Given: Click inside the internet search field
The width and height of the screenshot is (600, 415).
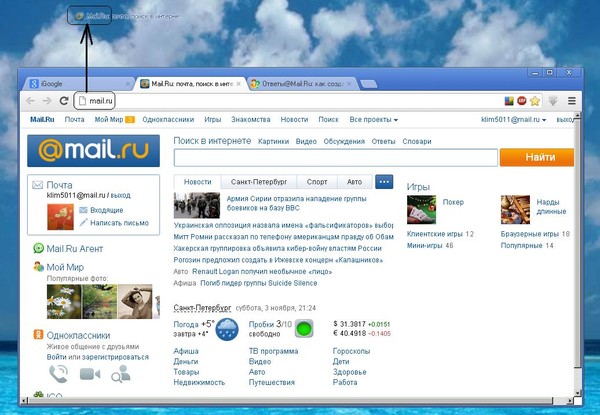Looking at the screenshot, I should [x=336, y=158].
